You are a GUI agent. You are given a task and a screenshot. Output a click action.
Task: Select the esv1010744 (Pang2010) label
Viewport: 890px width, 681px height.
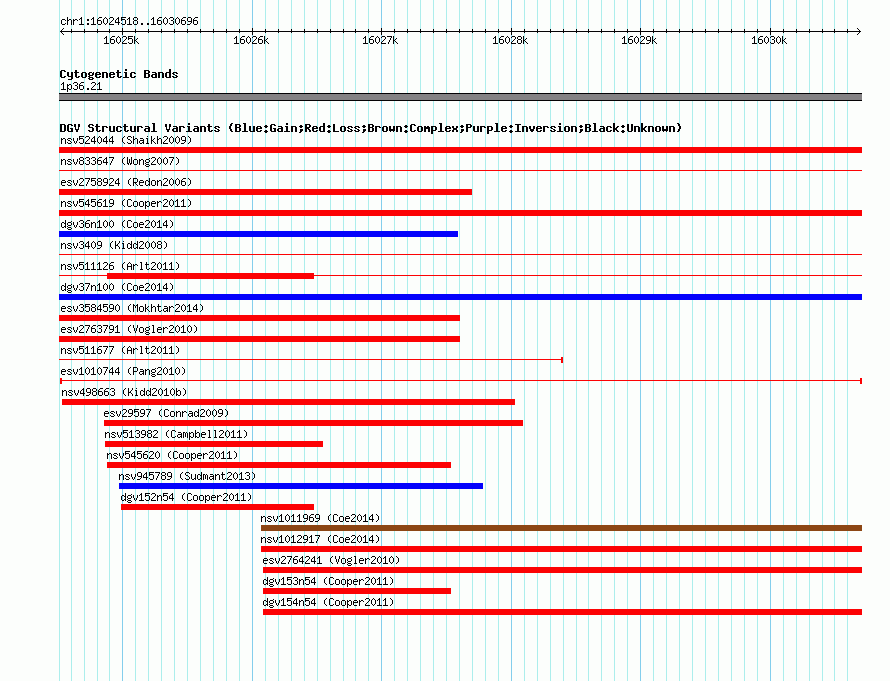pyautogui.click(x=123, y=371)
